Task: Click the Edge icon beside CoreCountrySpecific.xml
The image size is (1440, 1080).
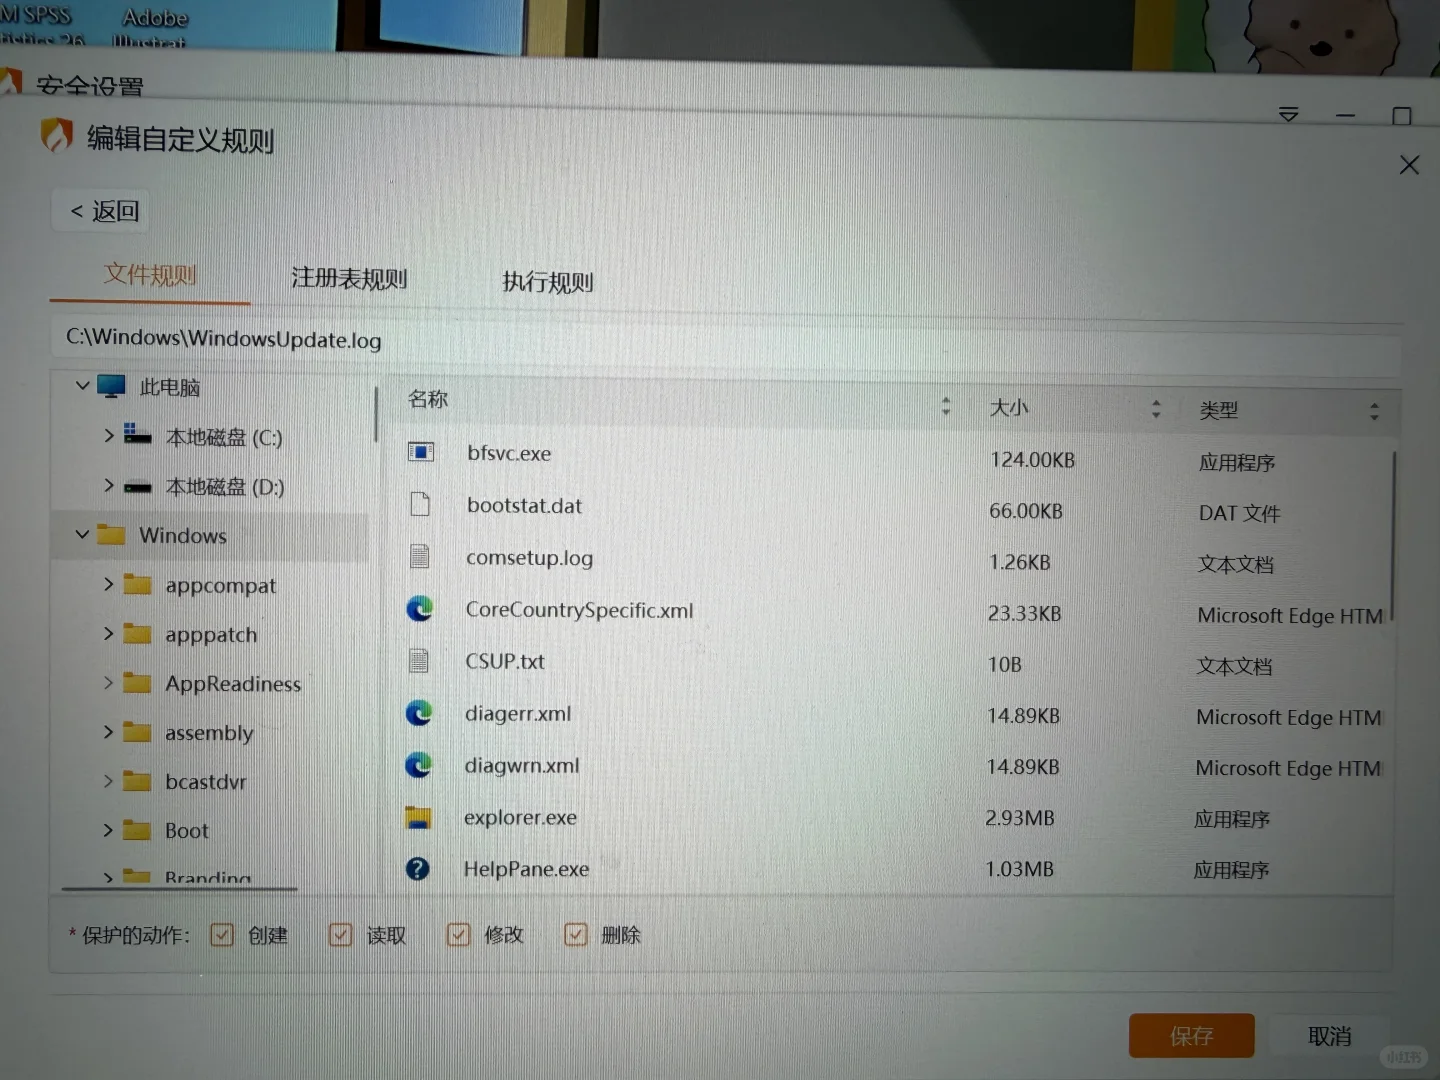Action: pyautogui.click(x=419, y=609)
